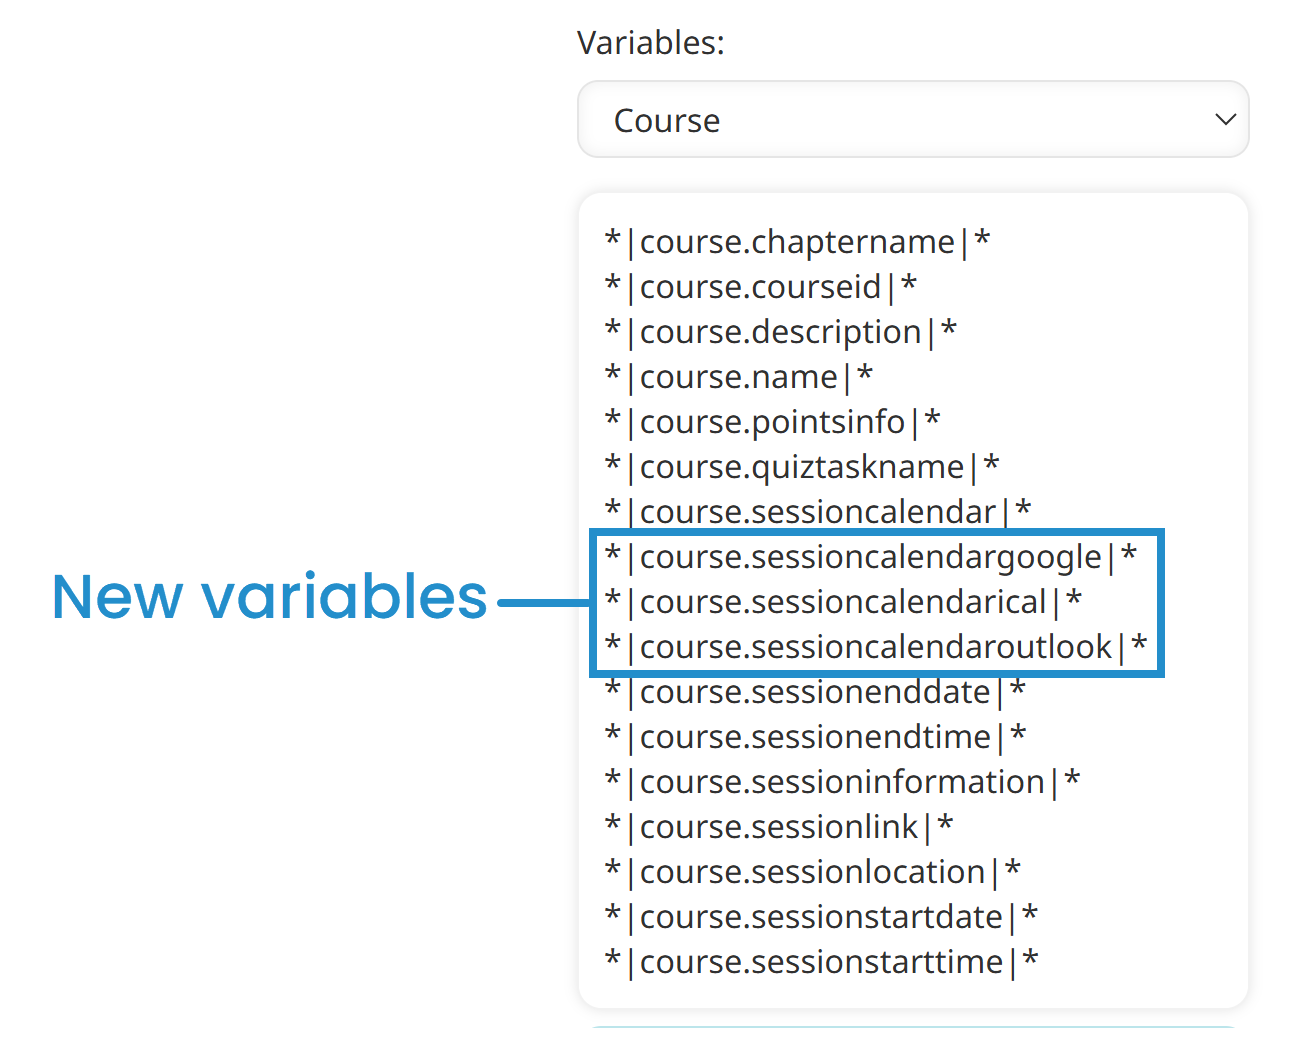
Task: Select the course.courseid variable
Action: (760, 287)
